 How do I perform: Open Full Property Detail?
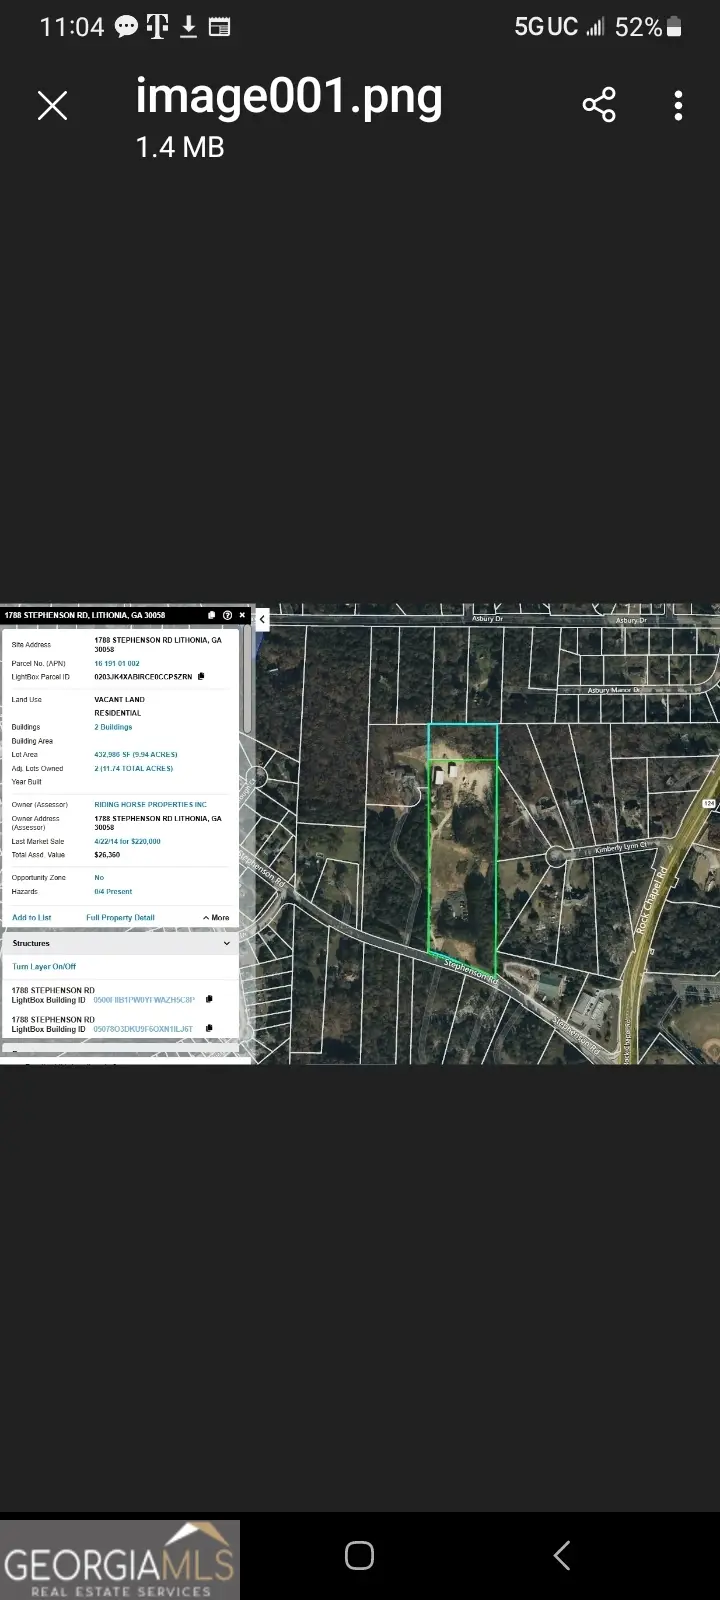click(120, 917)
